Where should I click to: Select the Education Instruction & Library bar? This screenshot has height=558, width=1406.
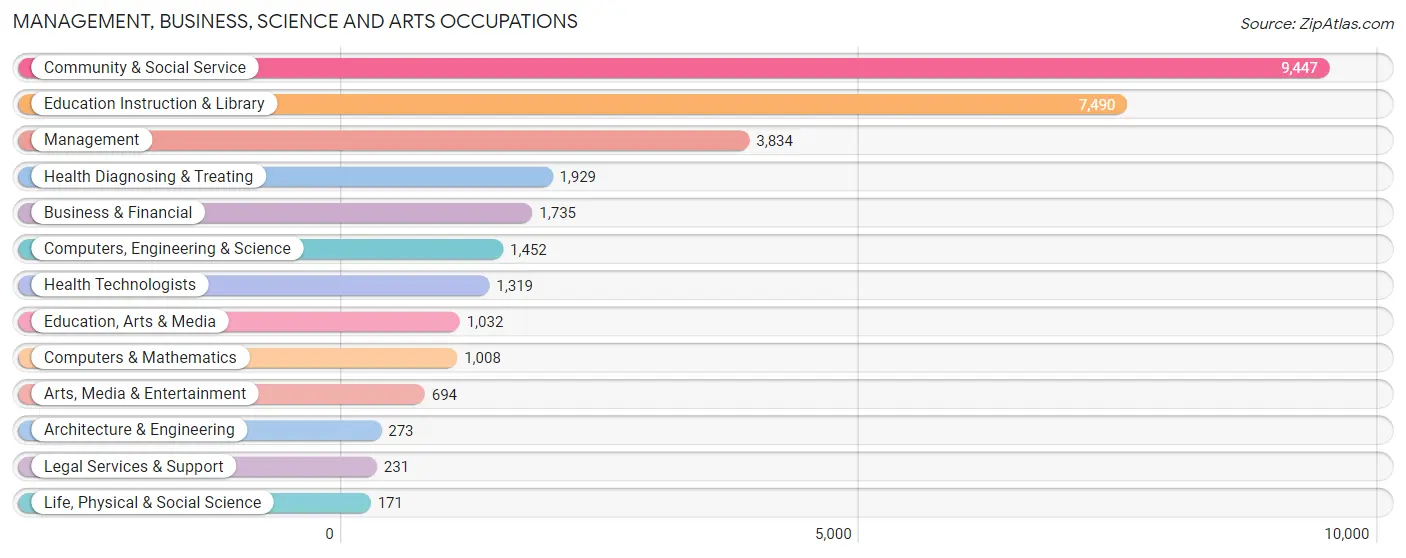tap(572, 104)
